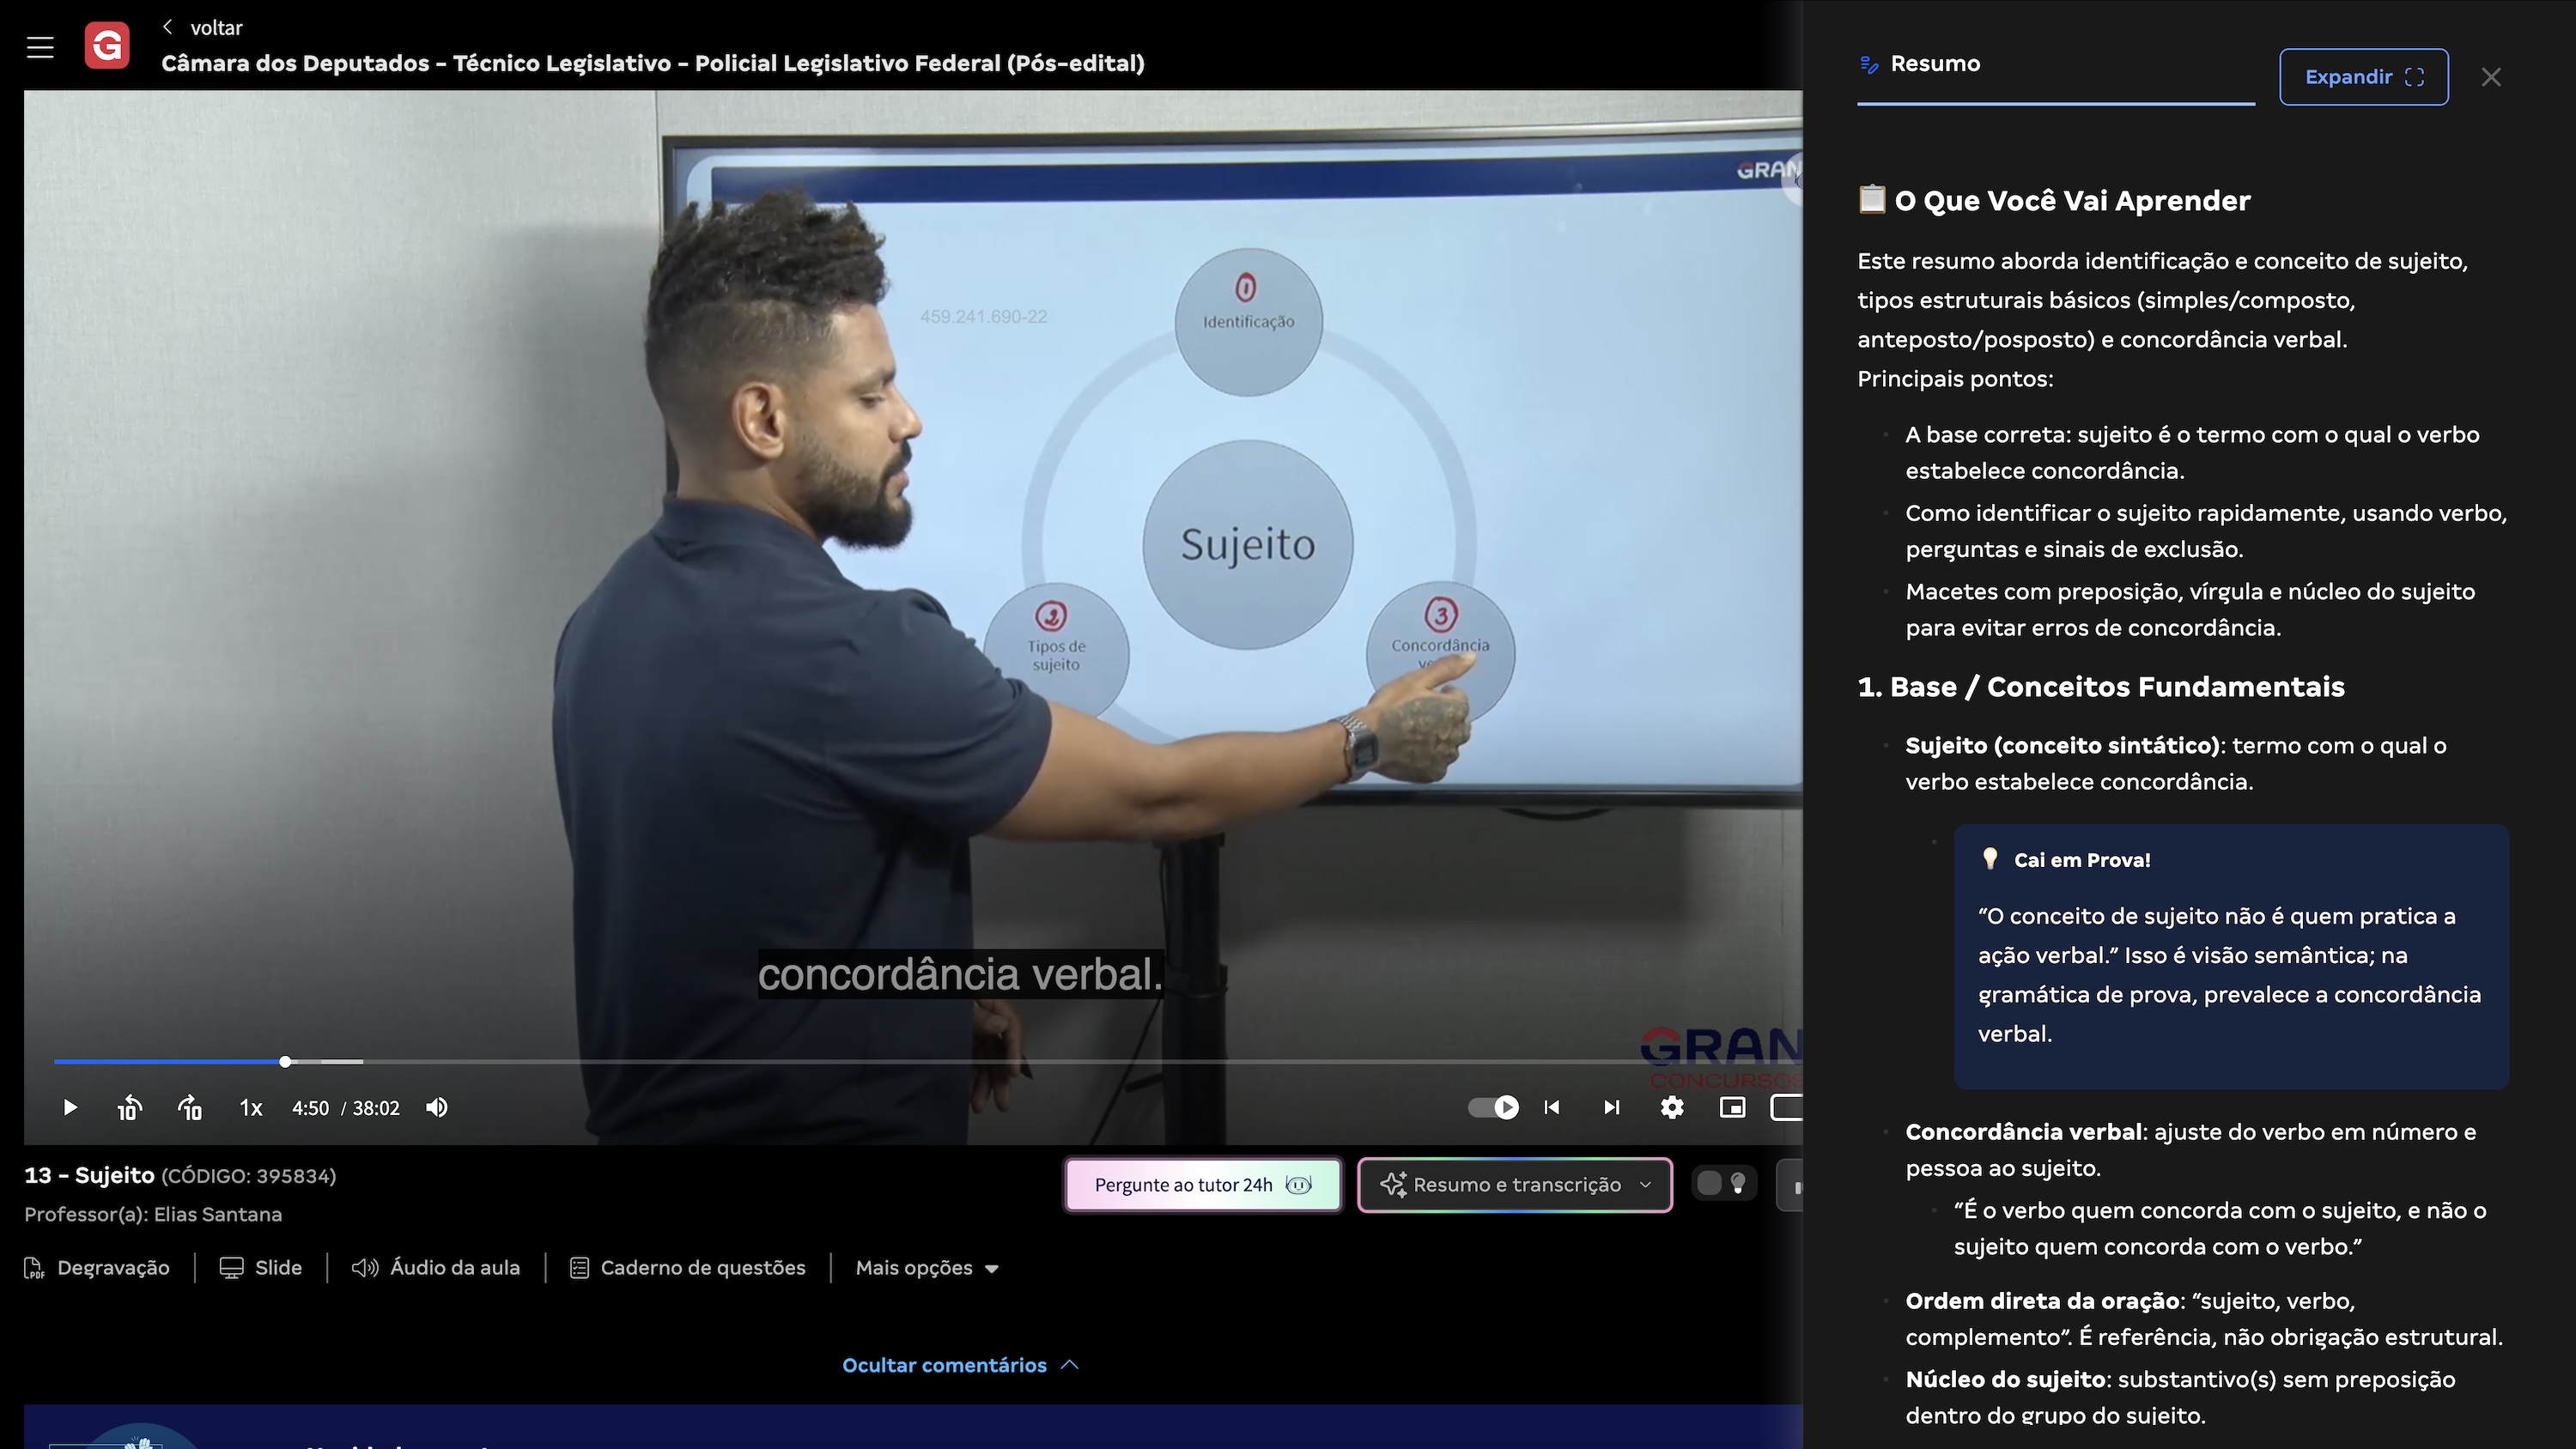Skip the video forward 10 seconds
The image size is (2576, 1449).
190,1107
